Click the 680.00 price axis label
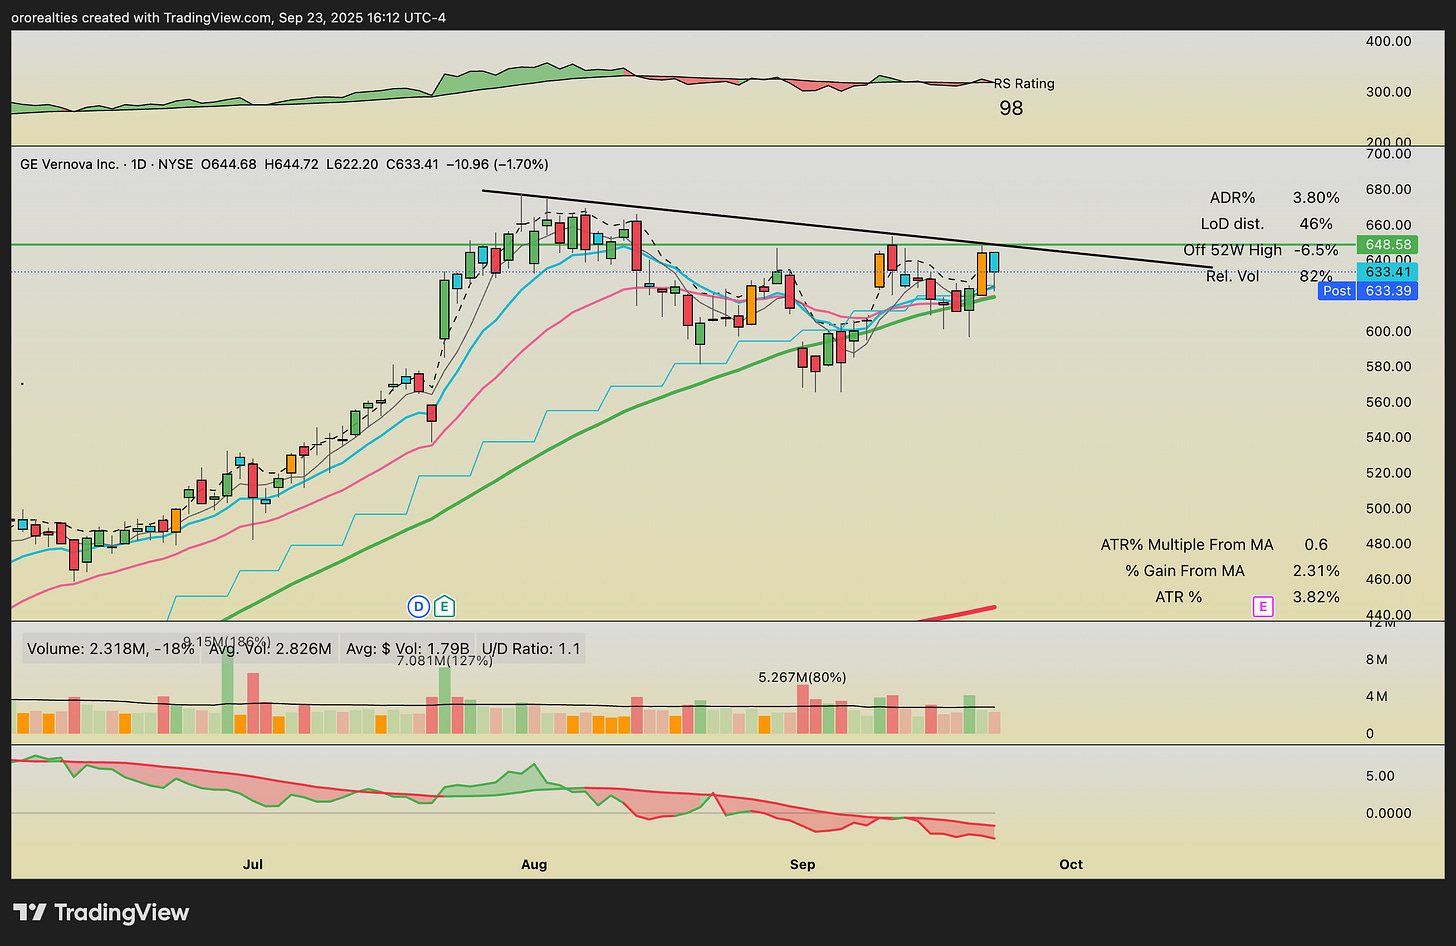 click(x=1389, y=189)
